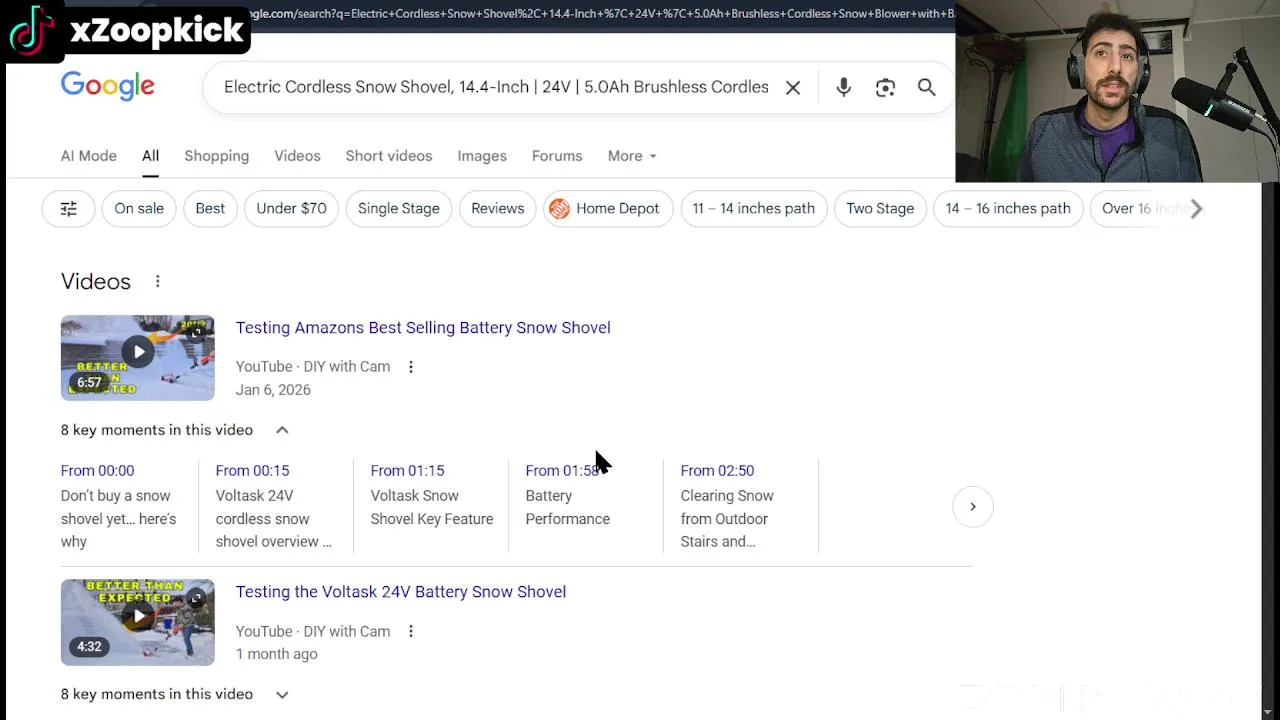Open options menu for 'Testing Amazons Best Selling' result

[x=410, y=367]
